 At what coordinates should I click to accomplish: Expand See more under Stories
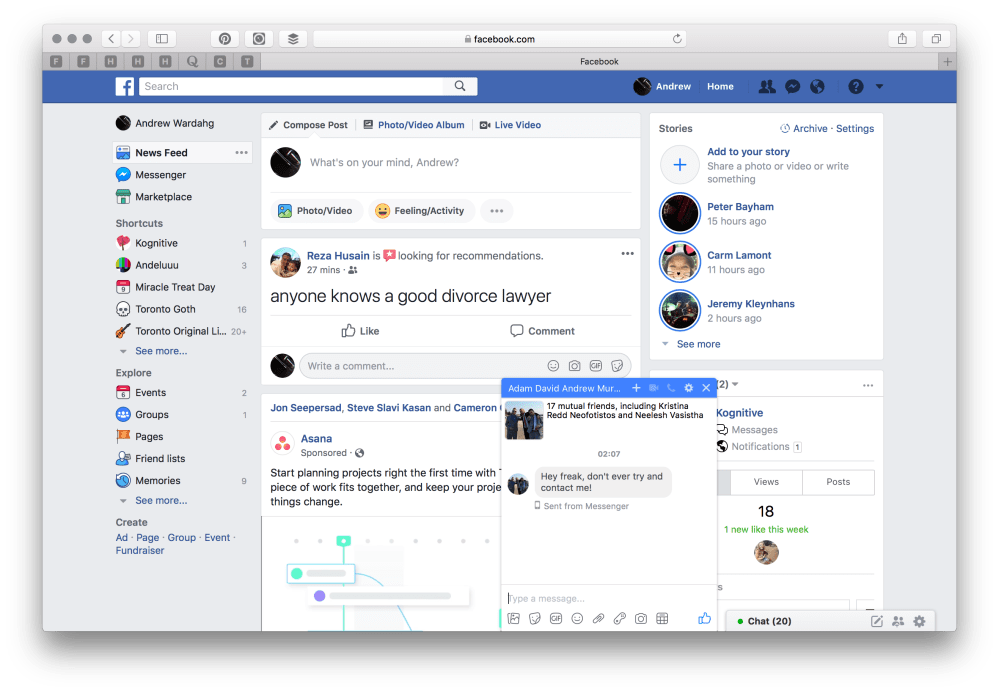pyautogui.click(x=698, y=344)
